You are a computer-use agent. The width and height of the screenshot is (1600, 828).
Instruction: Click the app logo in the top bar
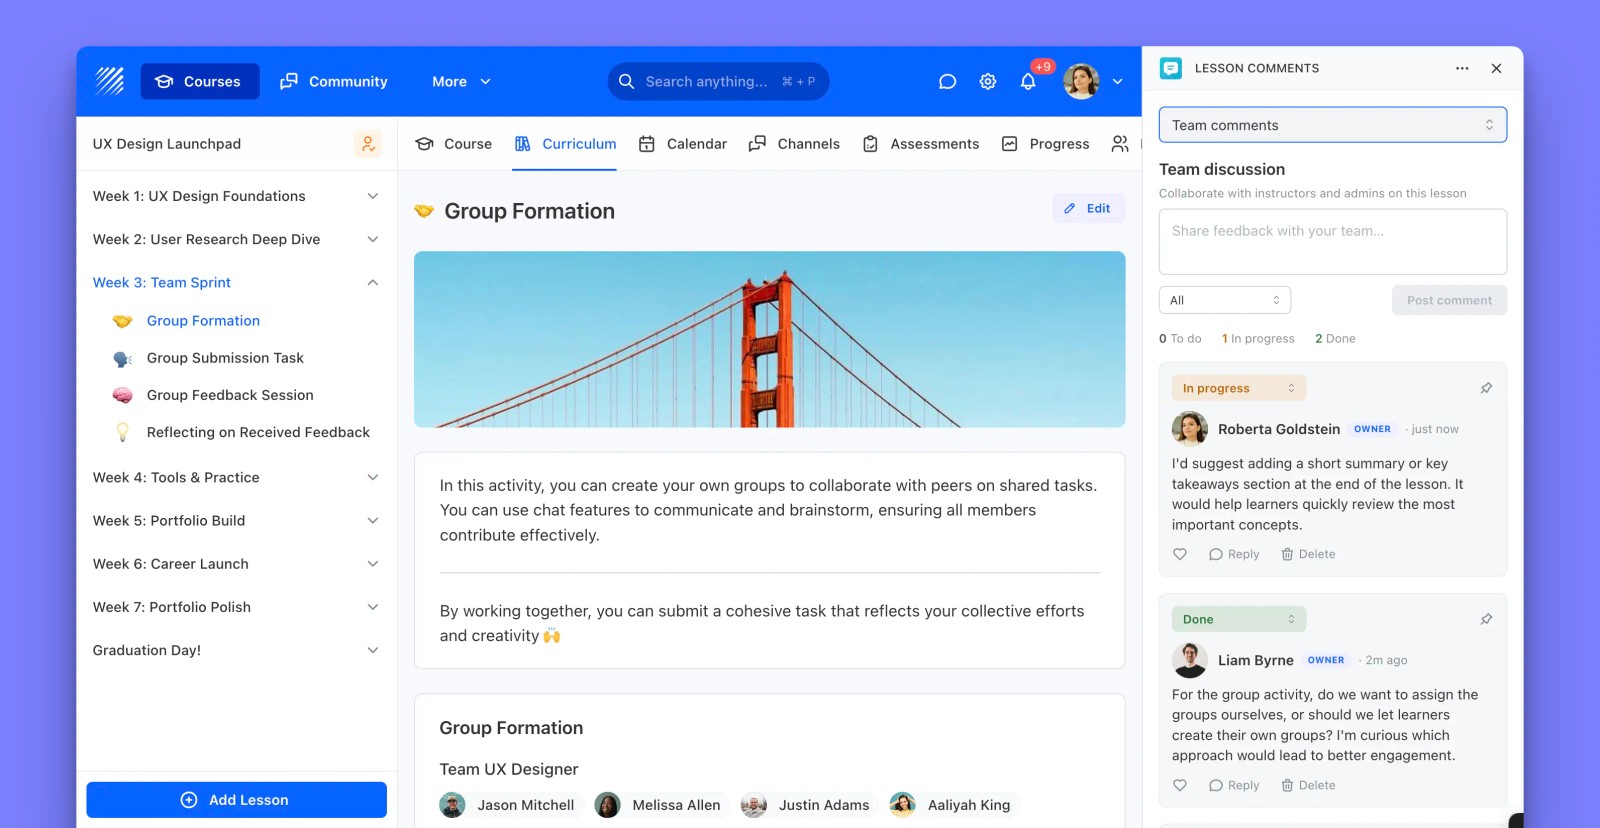[x=109, y=81]
